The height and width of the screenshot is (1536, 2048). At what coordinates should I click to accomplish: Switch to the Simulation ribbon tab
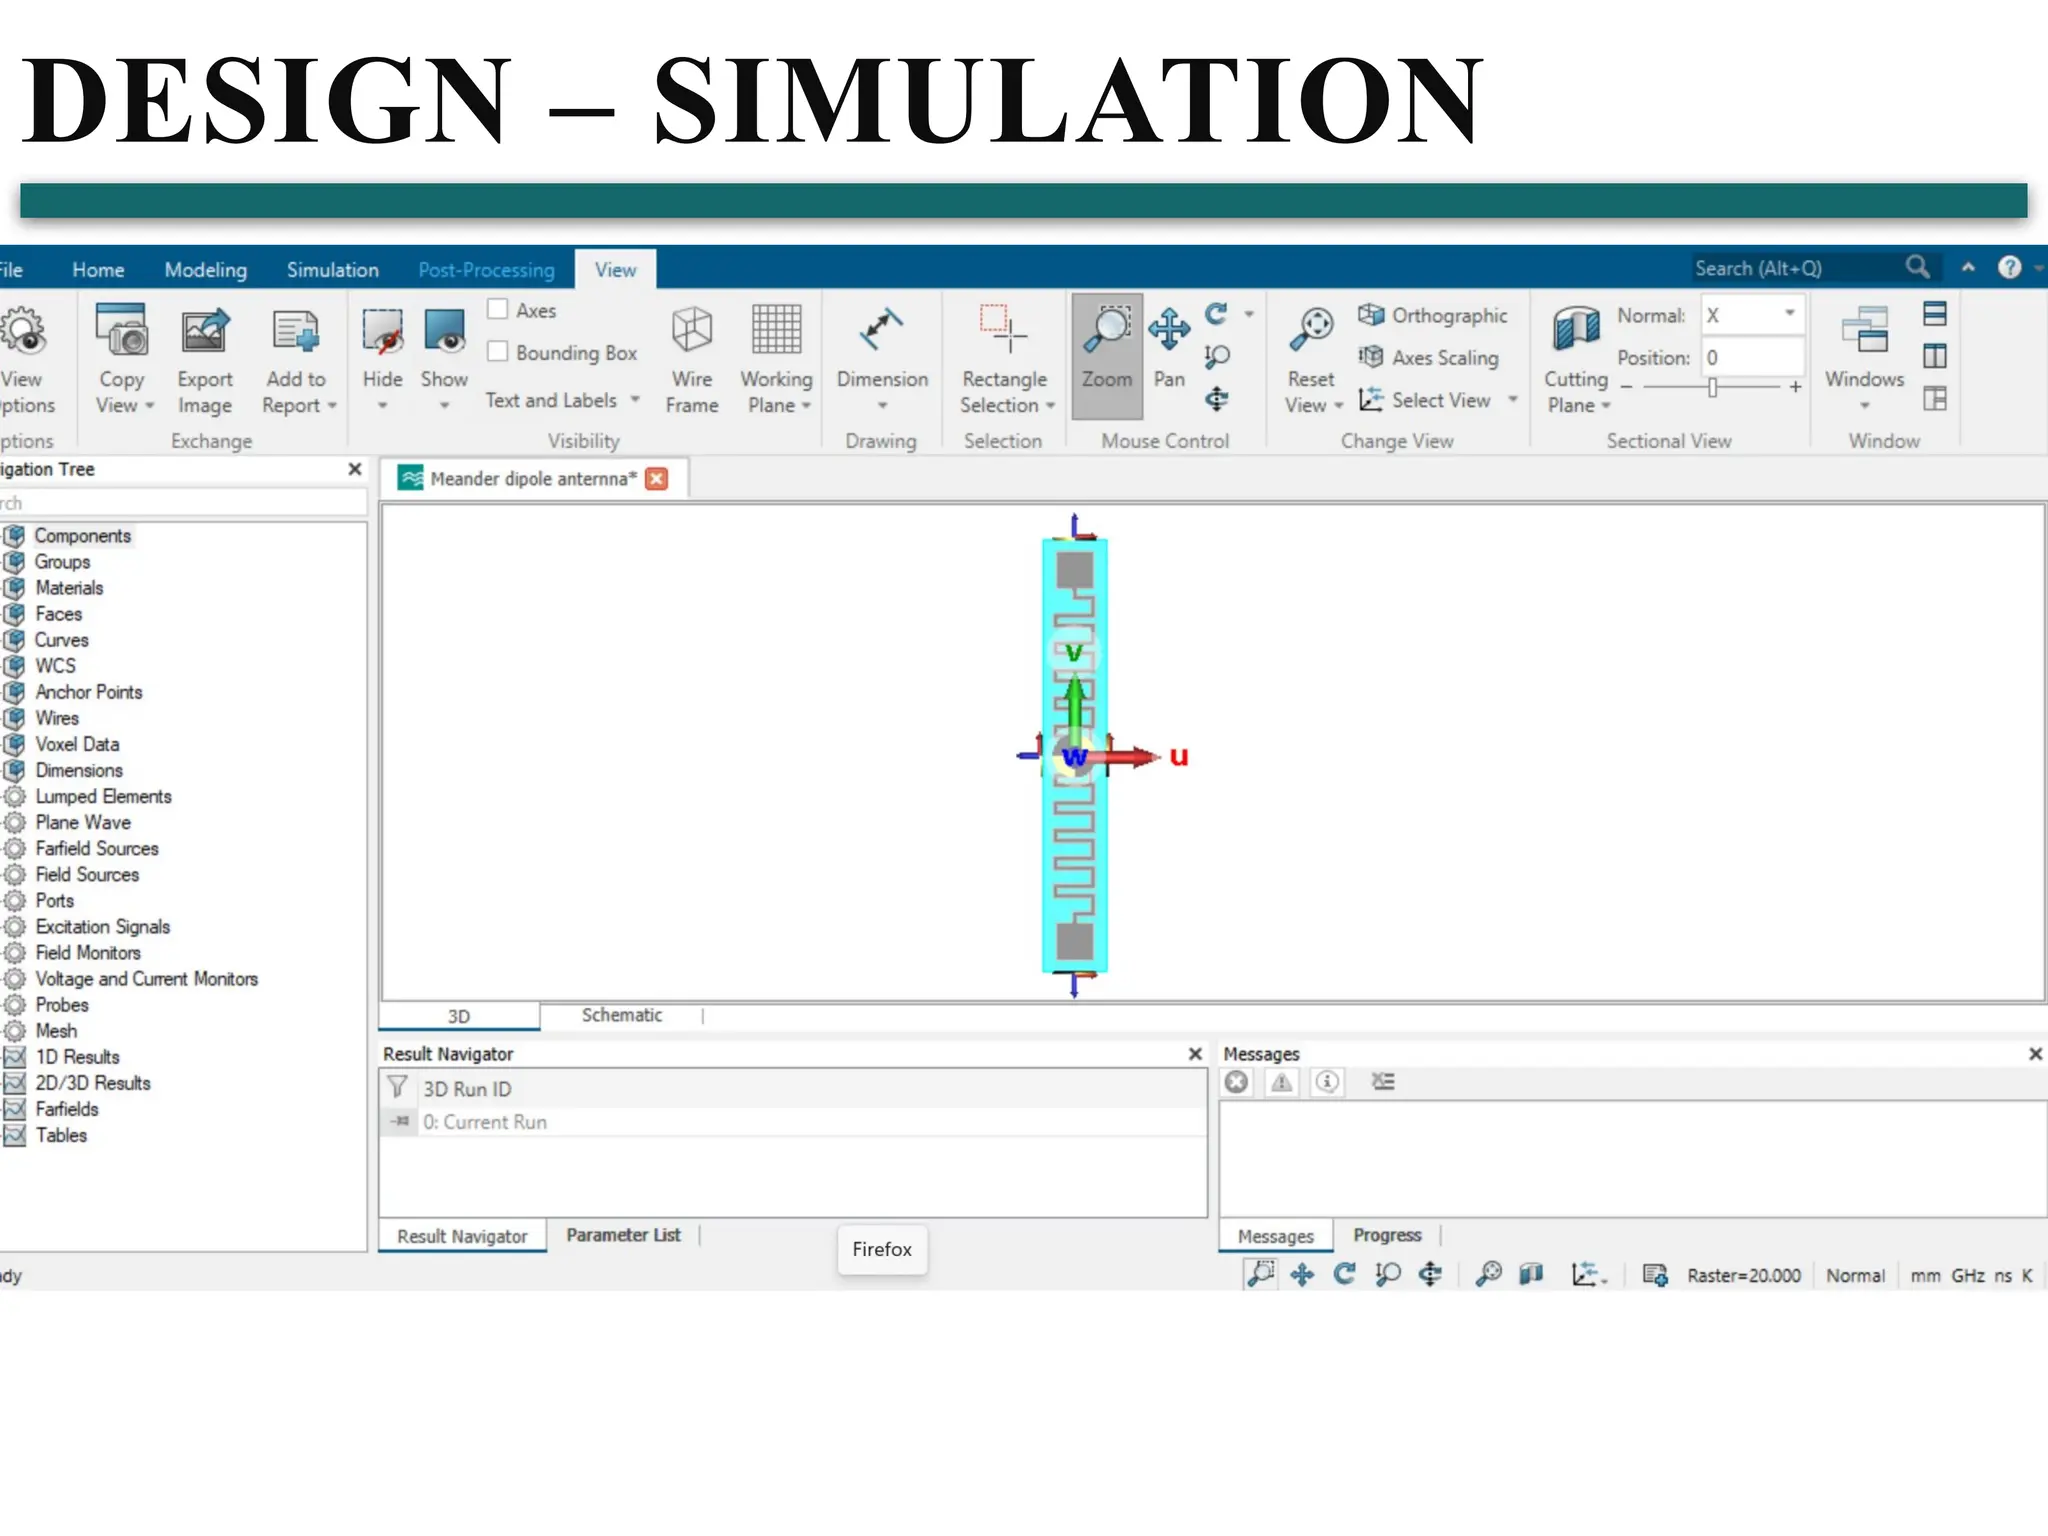tap(332, 270)
